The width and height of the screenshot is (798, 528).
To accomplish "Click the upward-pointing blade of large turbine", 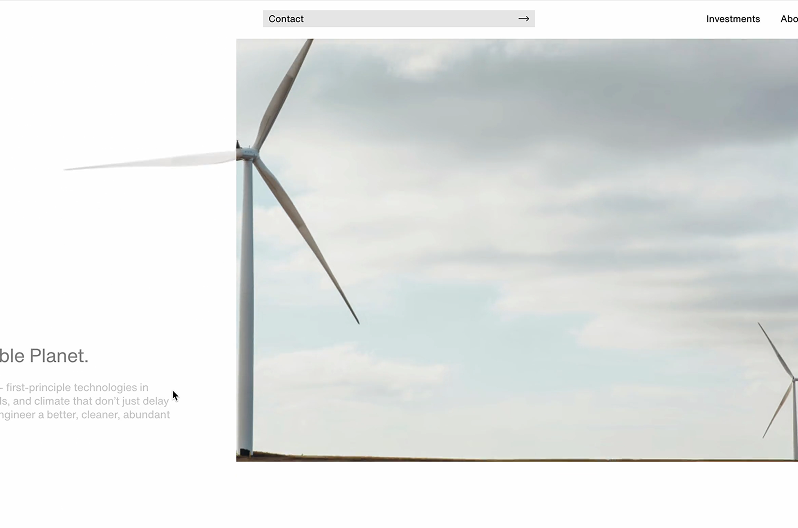I will point(283,92).
